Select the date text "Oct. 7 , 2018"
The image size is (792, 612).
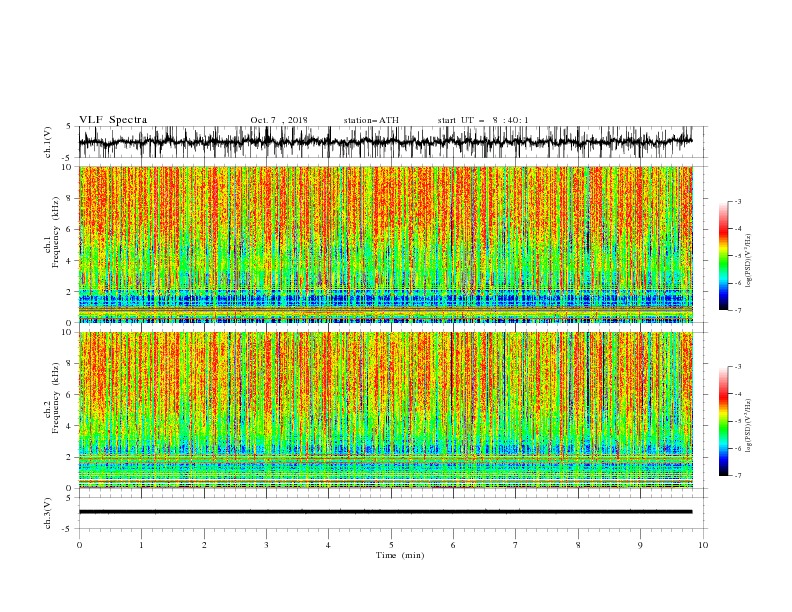pyautogui.click(x=279, y=120)
